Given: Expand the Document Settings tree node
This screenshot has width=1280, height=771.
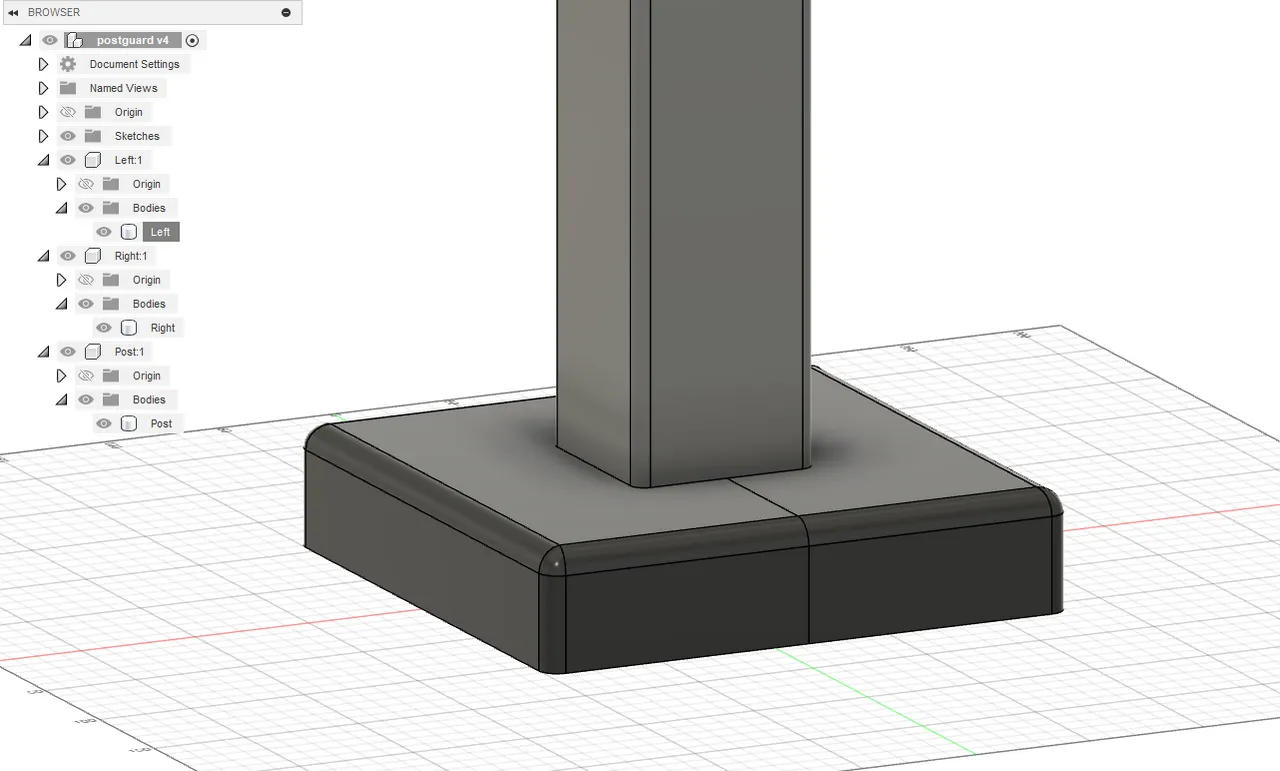Looking at the screenshot, I should point(43,63).
